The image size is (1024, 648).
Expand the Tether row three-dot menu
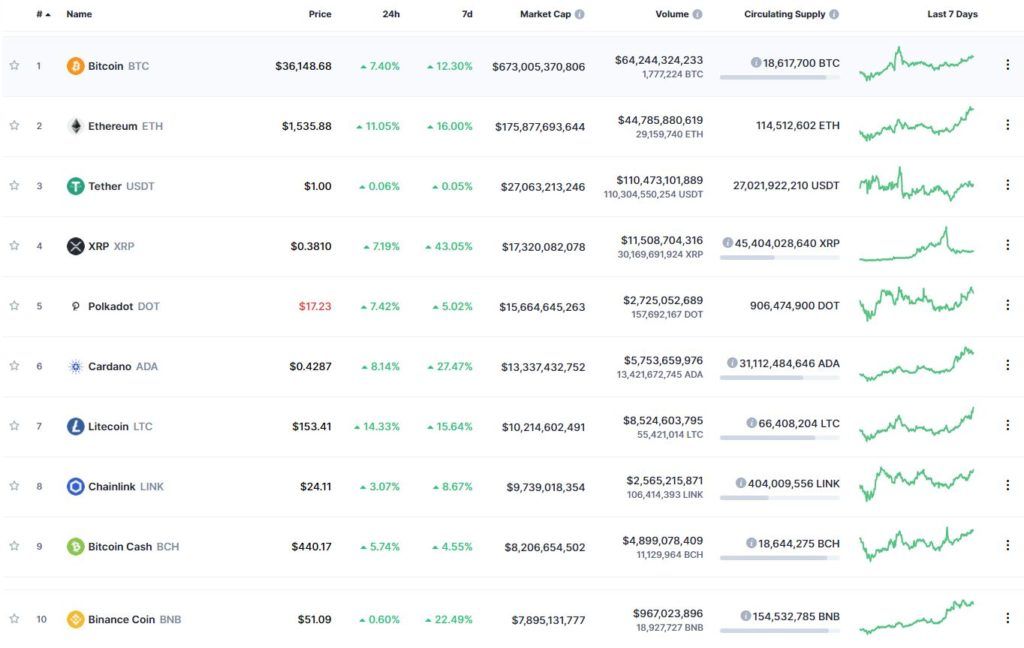click(x=1008, y=185)
